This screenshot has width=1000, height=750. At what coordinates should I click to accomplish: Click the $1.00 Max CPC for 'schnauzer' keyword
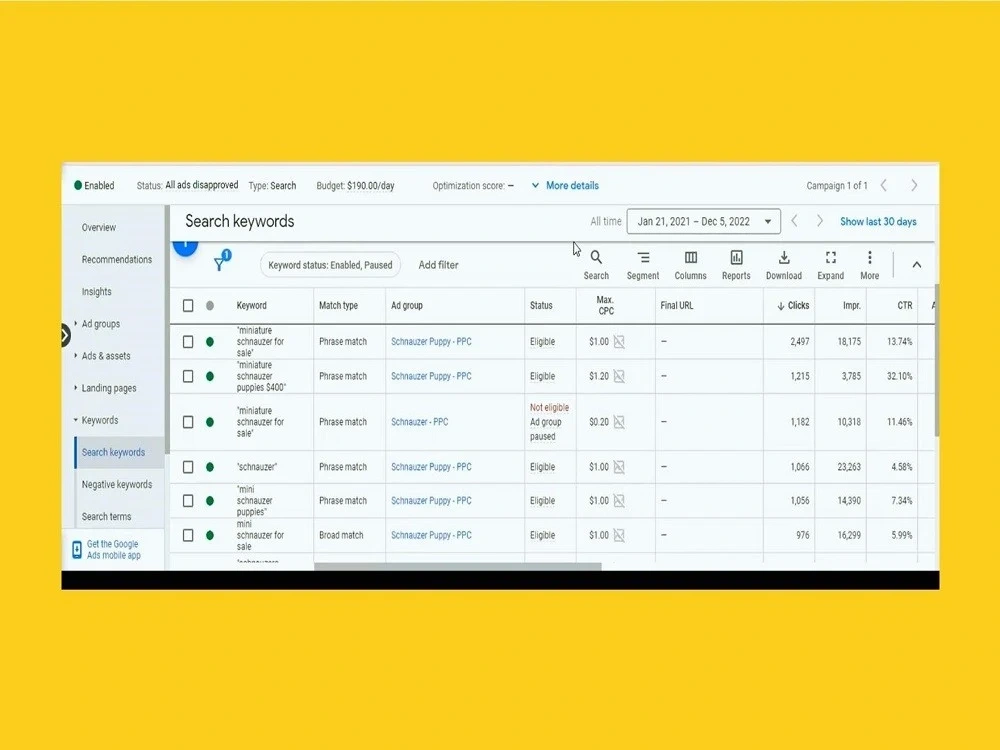(599, 467)
